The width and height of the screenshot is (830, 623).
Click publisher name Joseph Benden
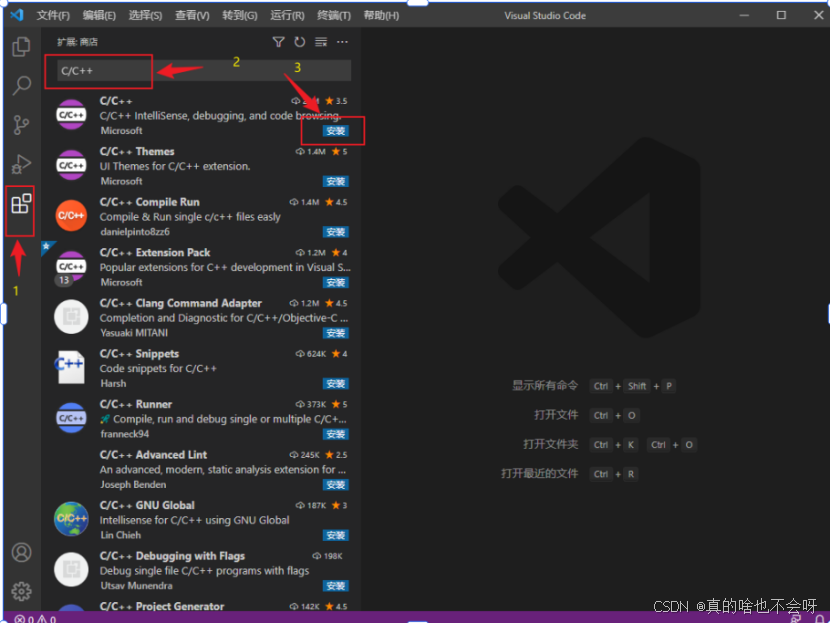click(x=133, y=484)
